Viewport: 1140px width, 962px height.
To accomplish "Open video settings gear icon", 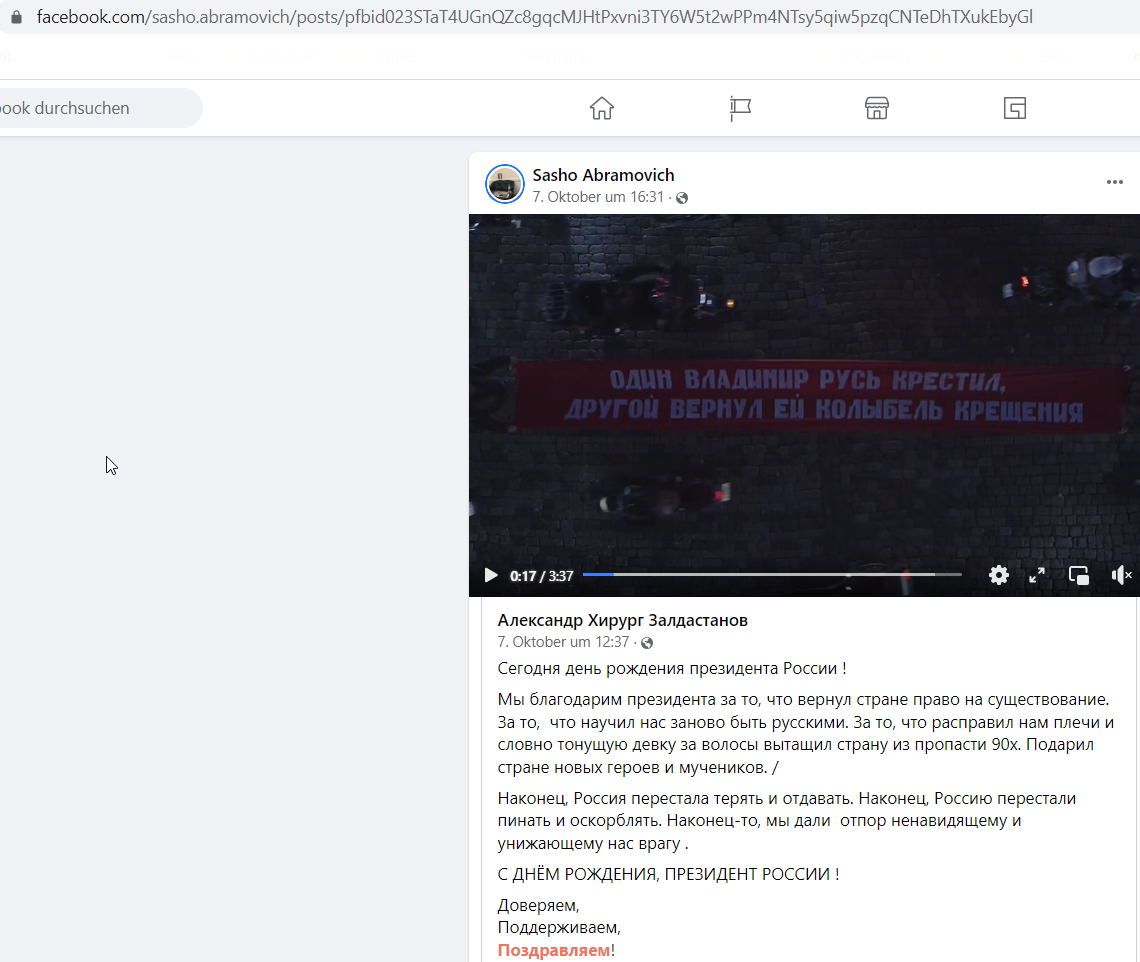I will click(999, 575).
